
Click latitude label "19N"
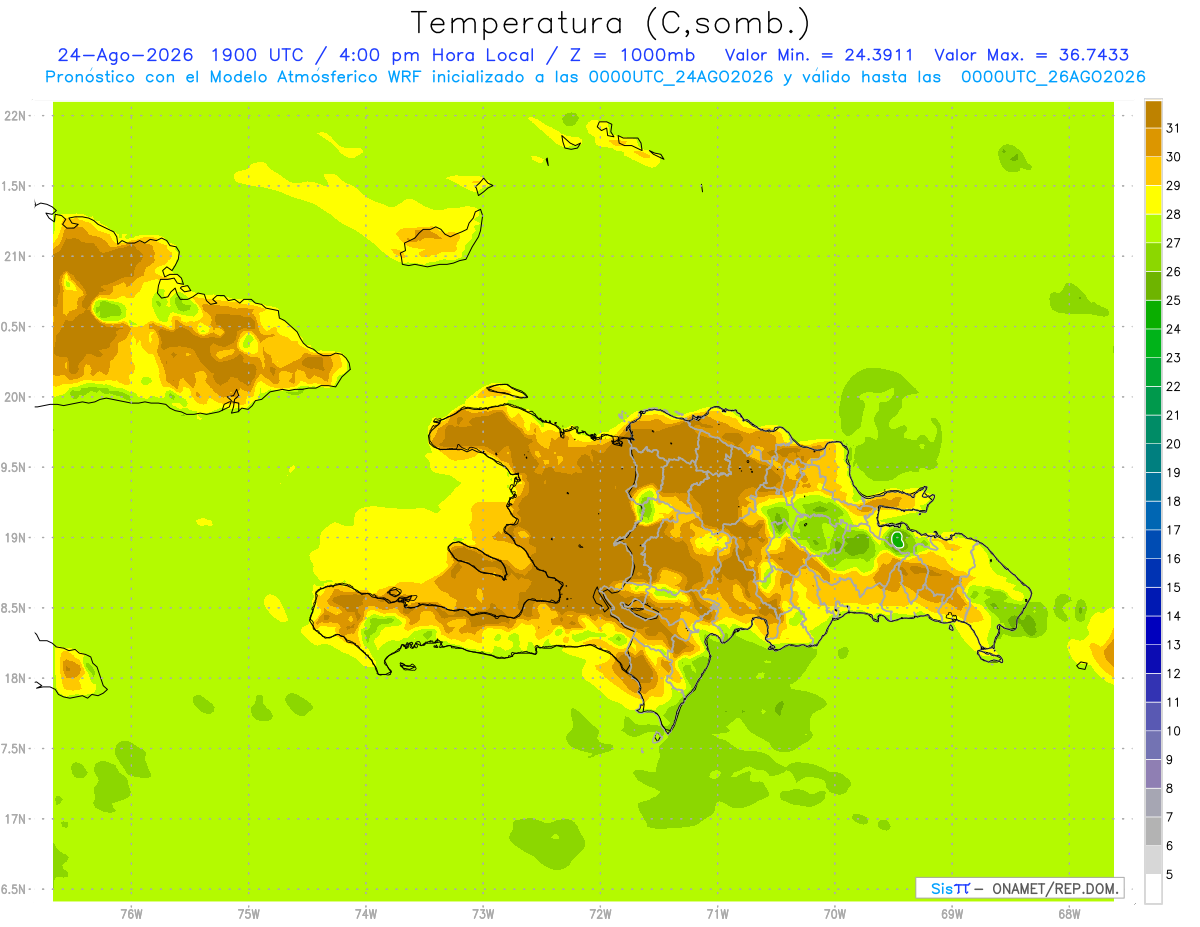17,538
